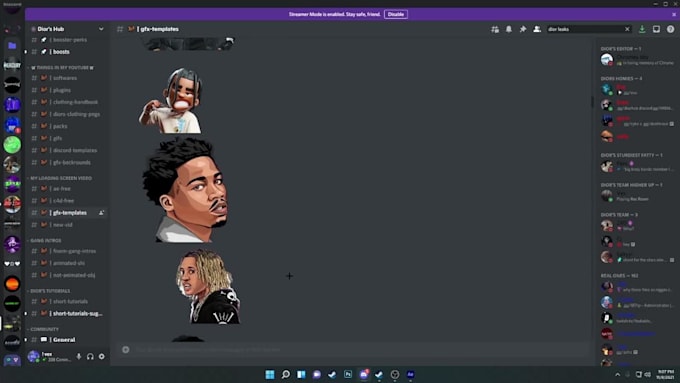Collapse COMMUNITY category
The width and height of the screenshot is (680, 383).
tap(43, 329)
